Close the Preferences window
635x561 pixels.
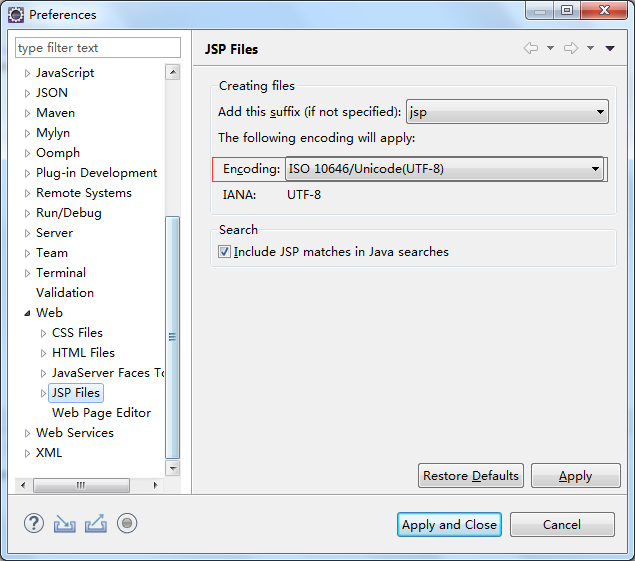(604, 10)
